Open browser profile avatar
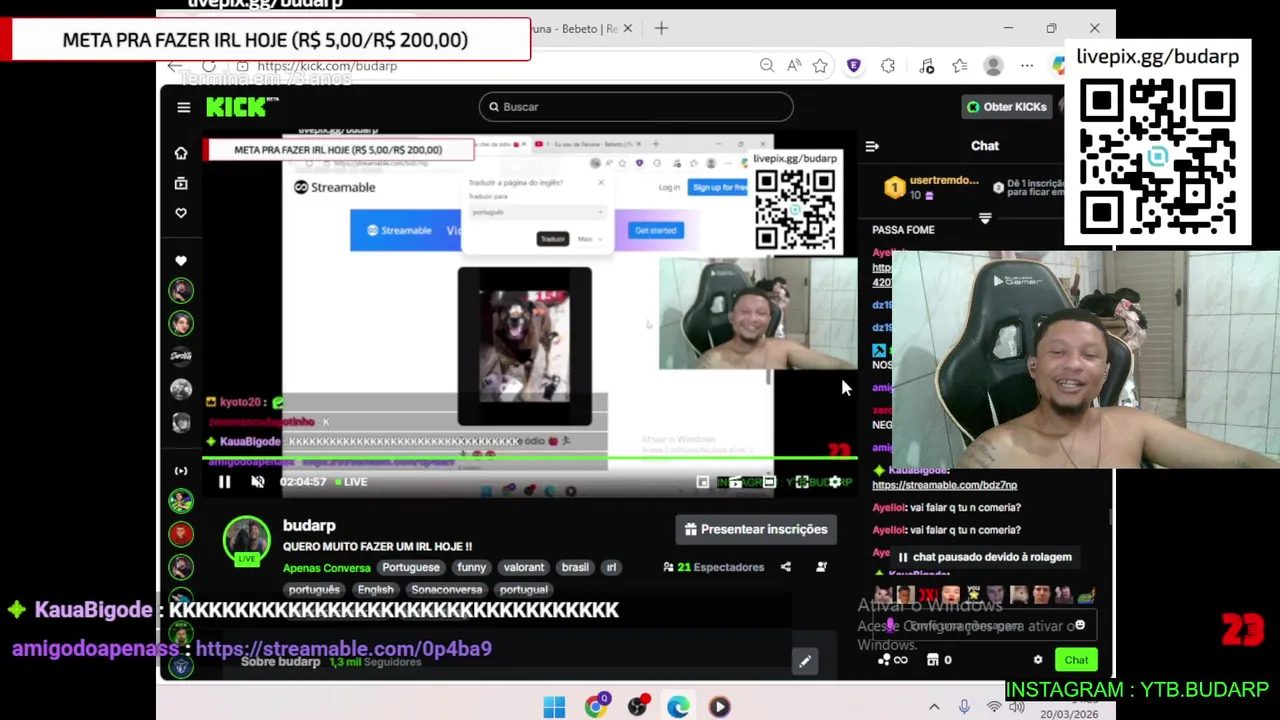This screenshot has width=1280, height=720. (x=993, y=66)
